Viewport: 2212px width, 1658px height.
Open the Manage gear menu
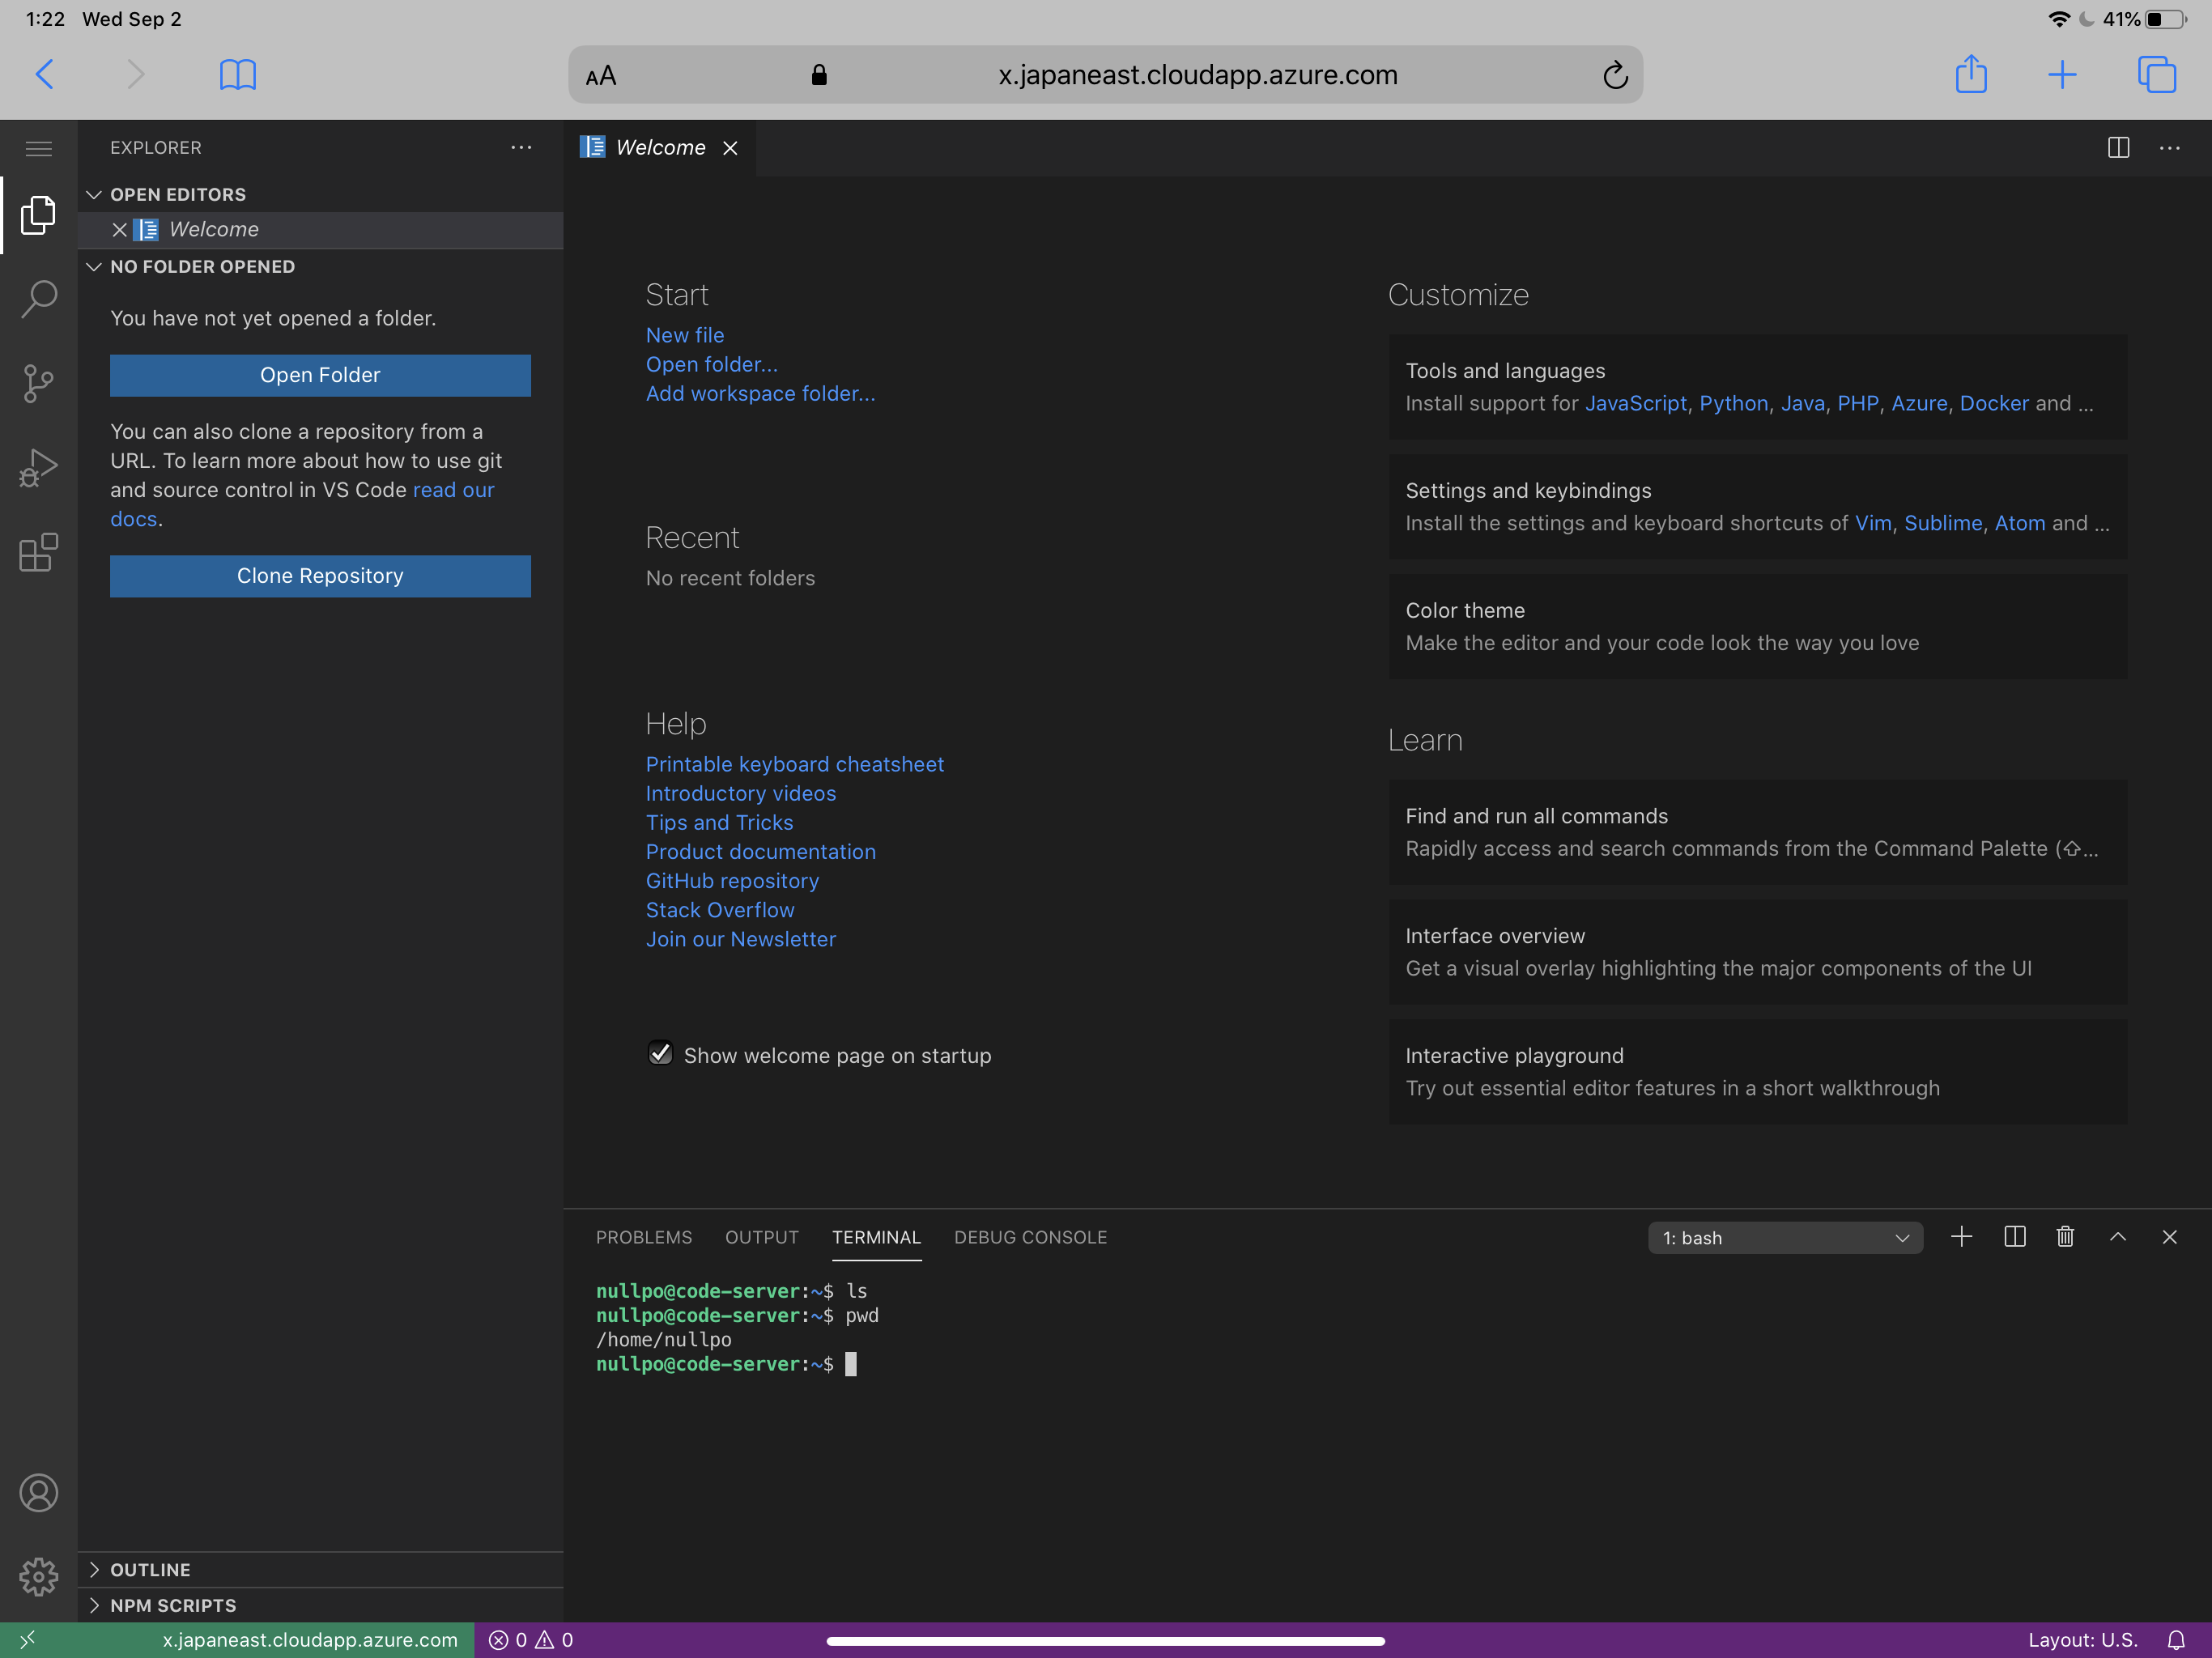[x=38, y=1577]
